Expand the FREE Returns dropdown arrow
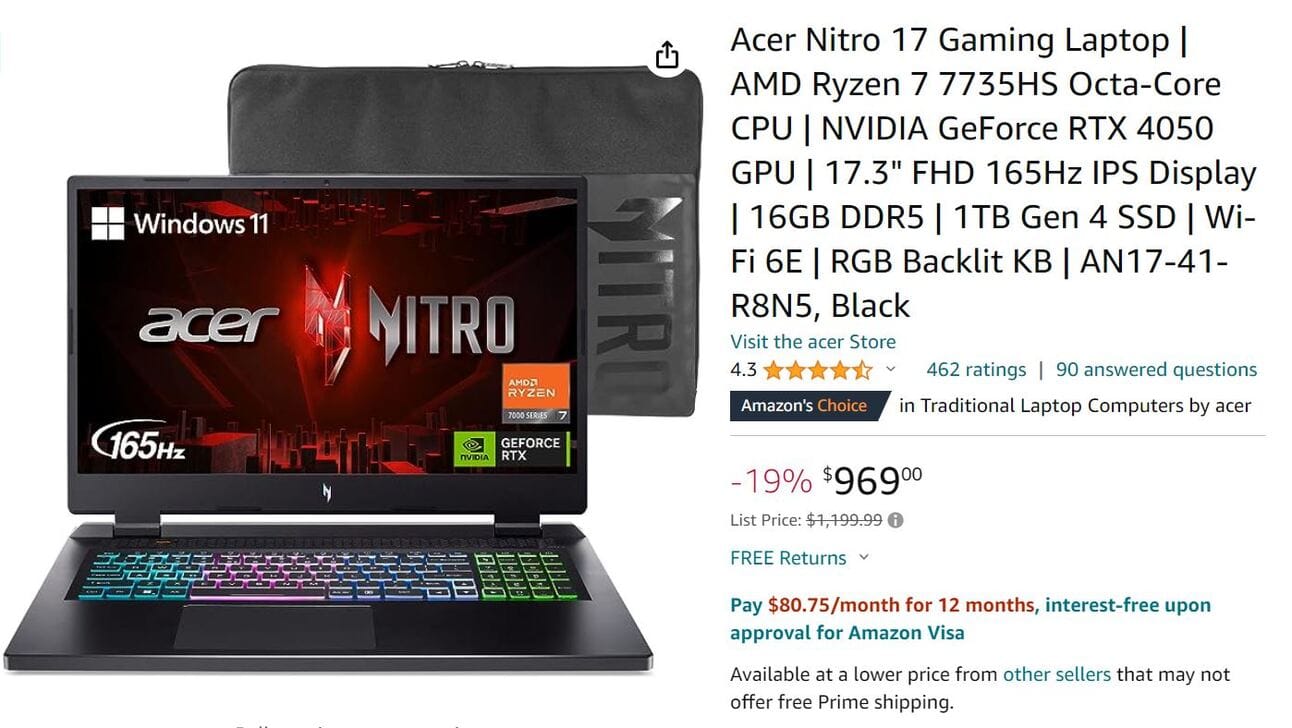Image resolution: width=1292 pixels, height=728 pixels. coord(864,558)
